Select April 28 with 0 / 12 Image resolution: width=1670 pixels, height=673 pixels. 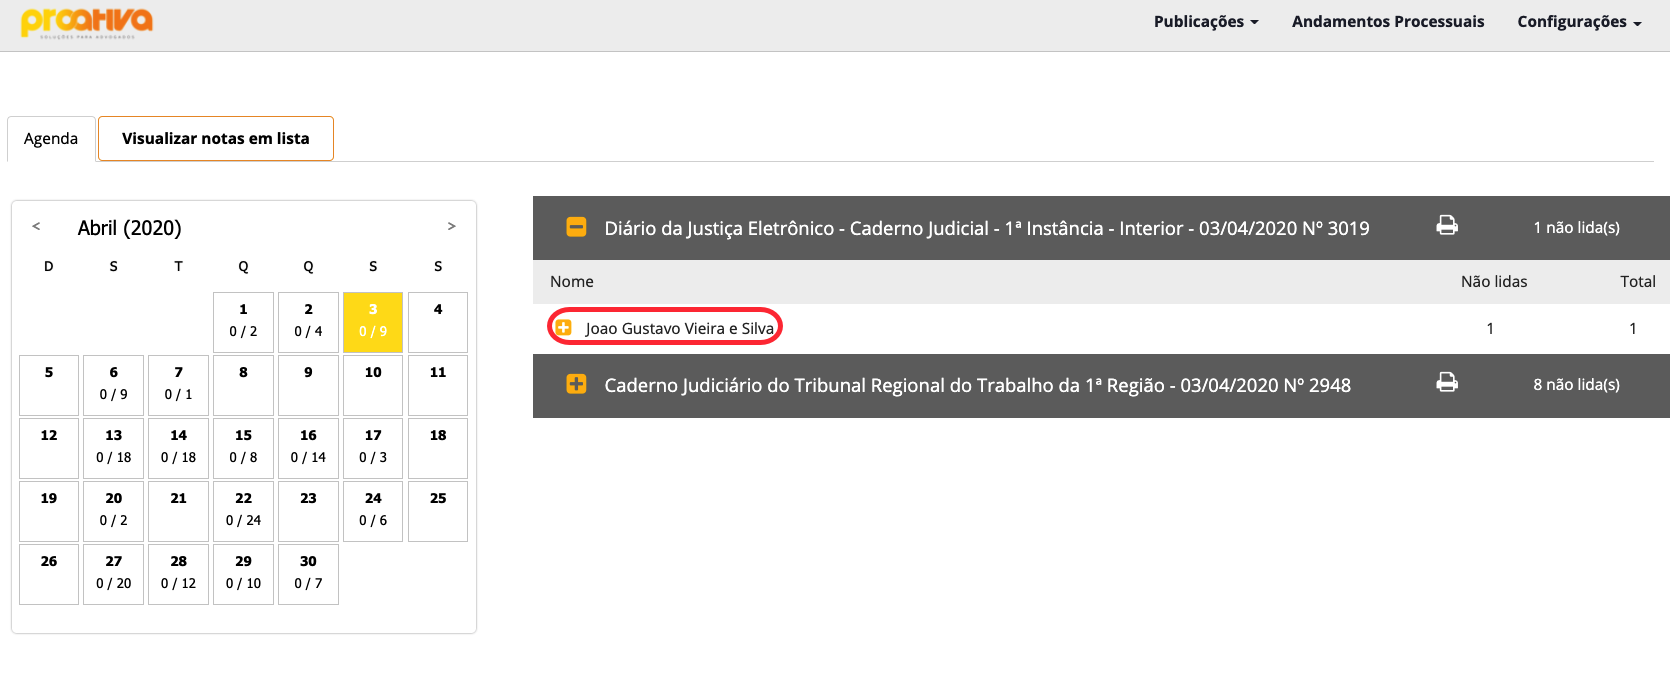pos(178,574)
